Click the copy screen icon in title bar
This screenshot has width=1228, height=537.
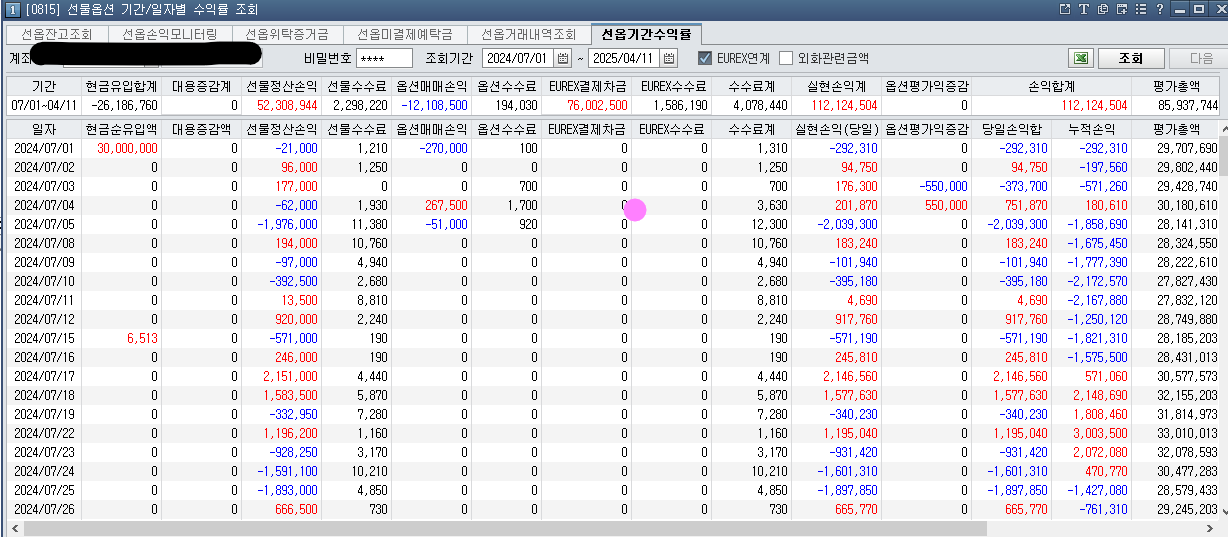[x=1101, y=9]
